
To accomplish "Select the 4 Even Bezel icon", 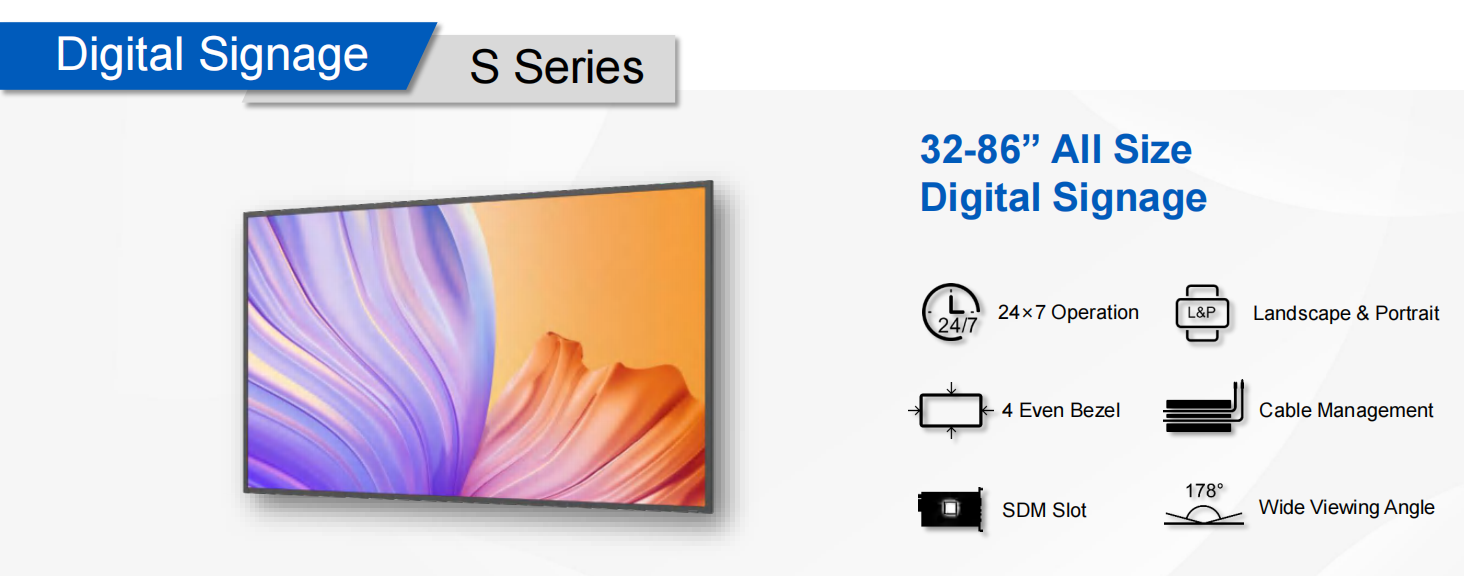I will (x=952, y=410).
